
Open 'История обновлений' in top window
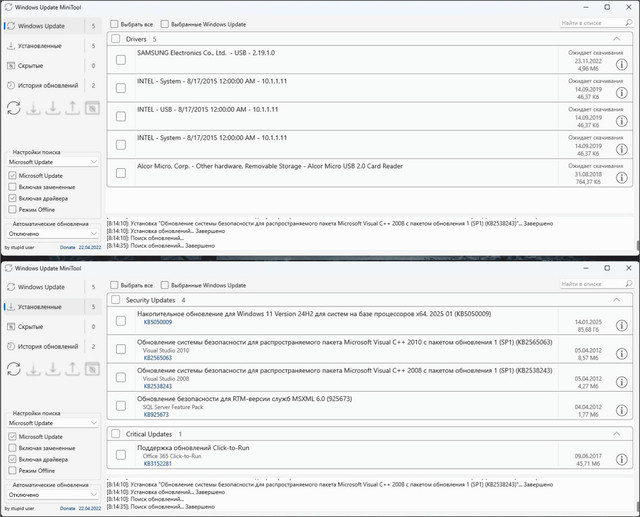pyautogui.click(x=52, y=85)
